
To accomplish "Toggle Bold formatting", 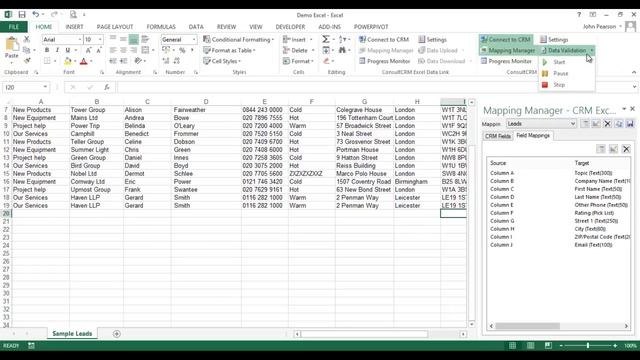I will point(47,50).
